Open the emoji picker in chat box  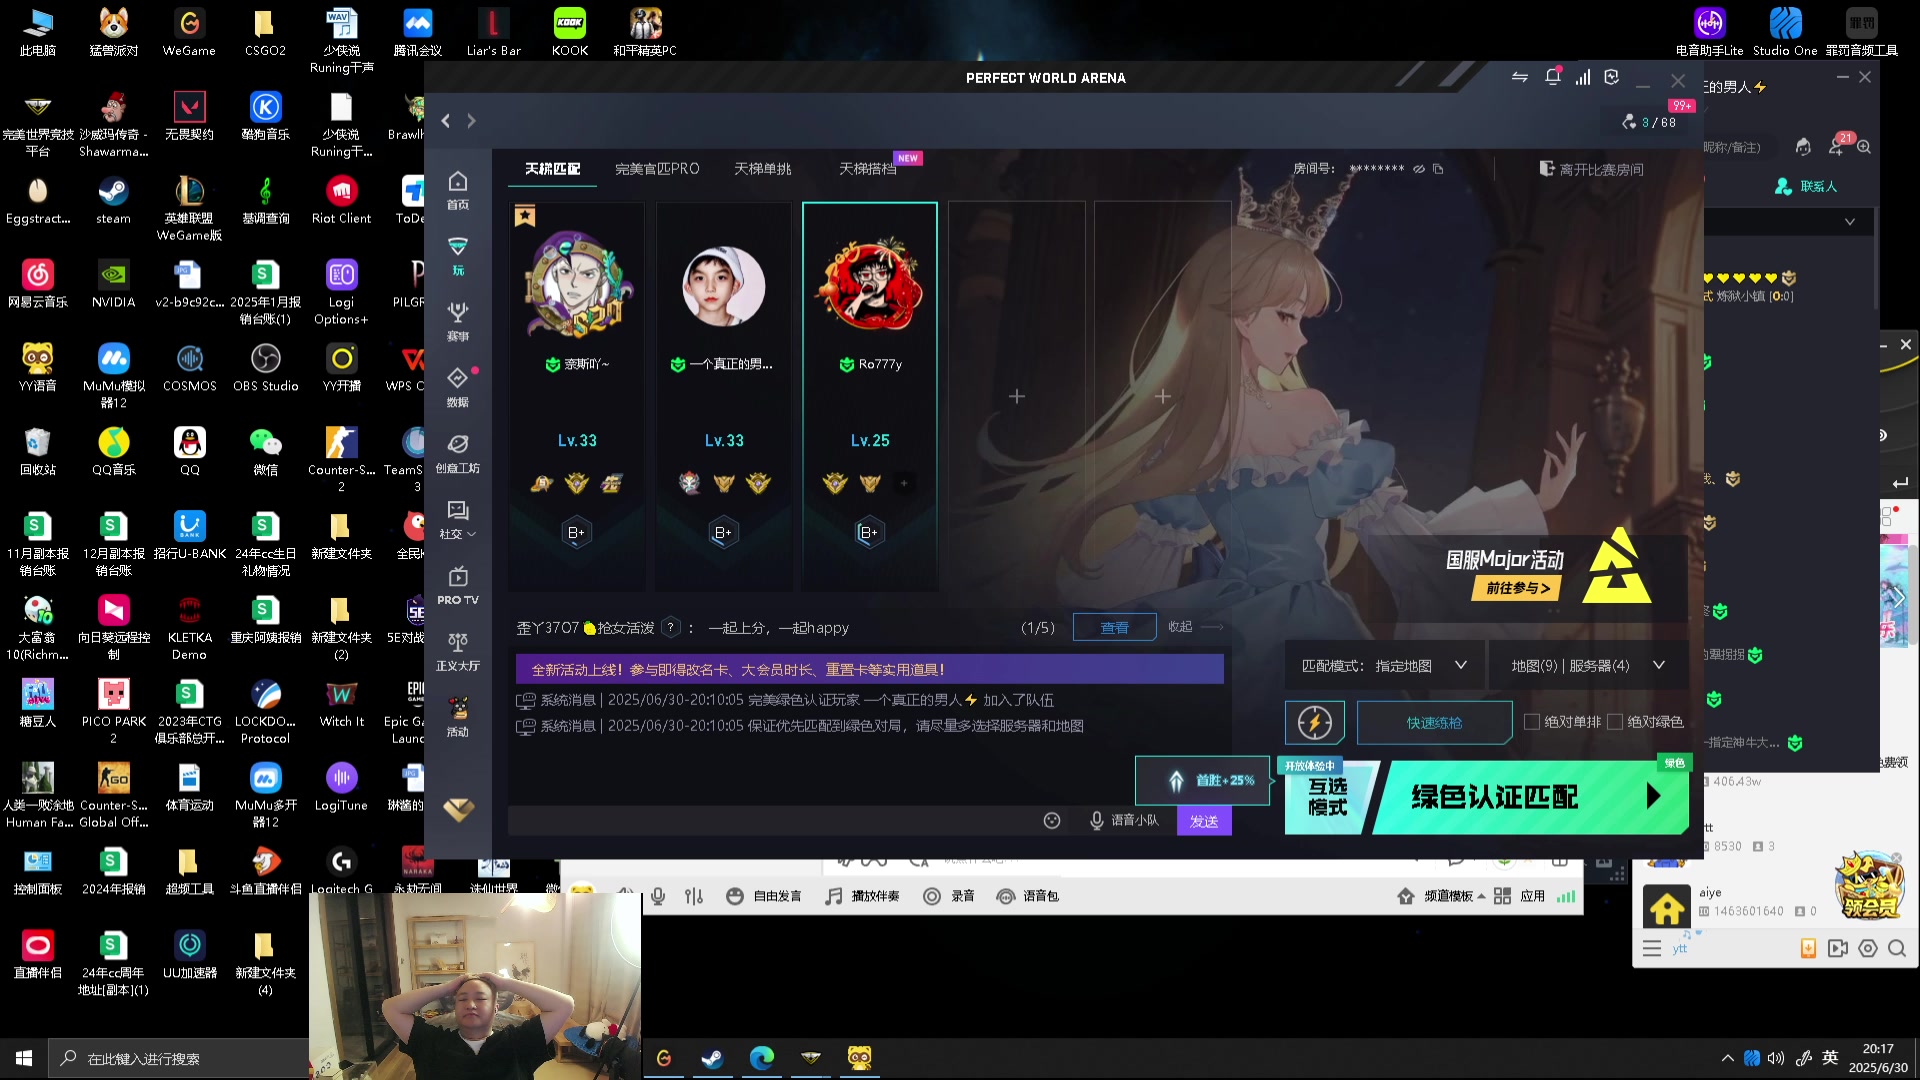1052,820
